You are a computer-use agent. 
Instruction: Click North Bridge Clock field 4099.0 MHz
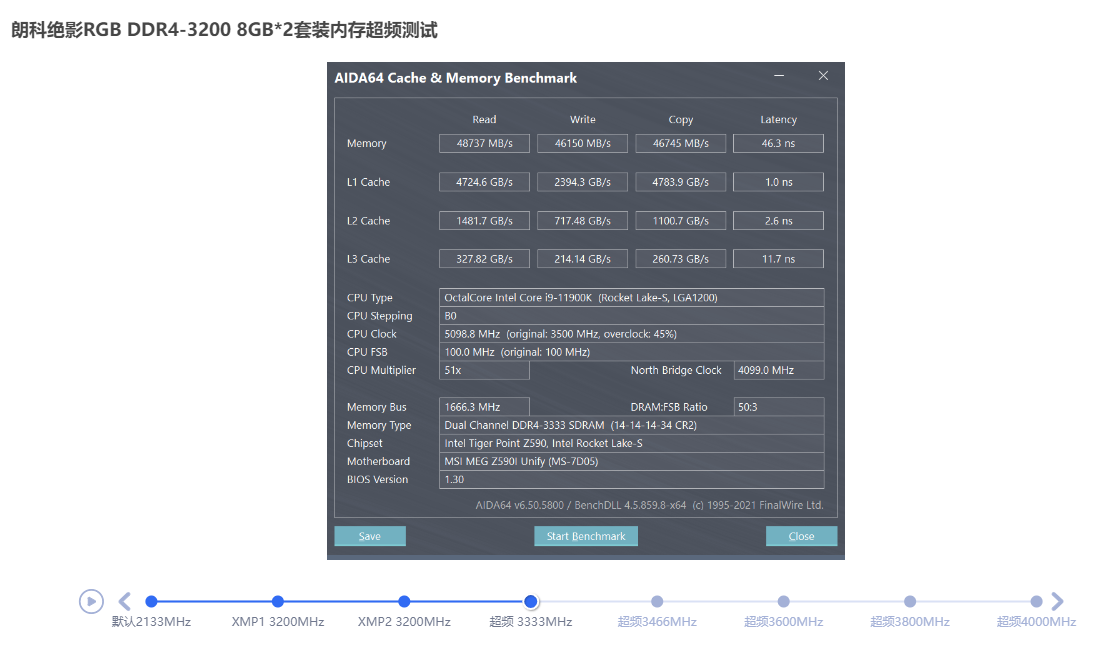[779, 370]
